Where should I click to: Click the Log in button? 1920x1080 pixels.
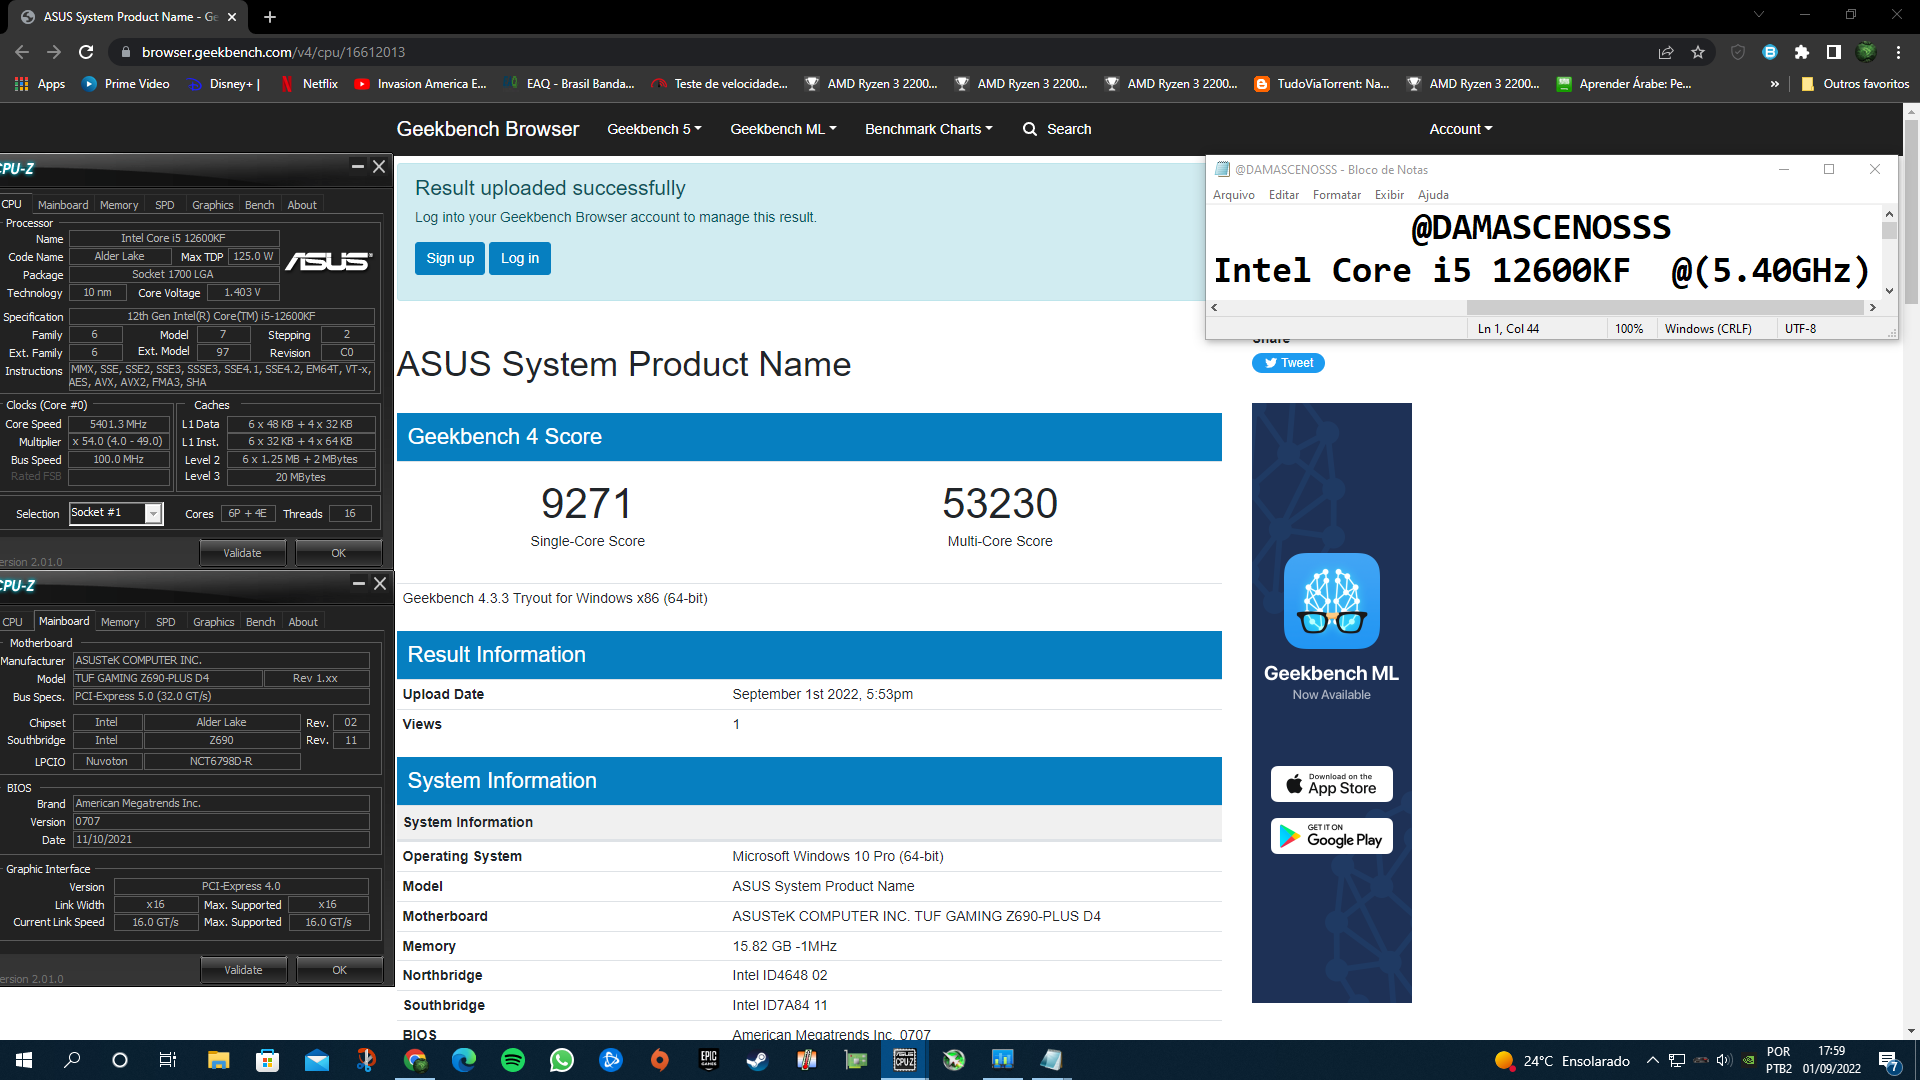tap(520, 258)
